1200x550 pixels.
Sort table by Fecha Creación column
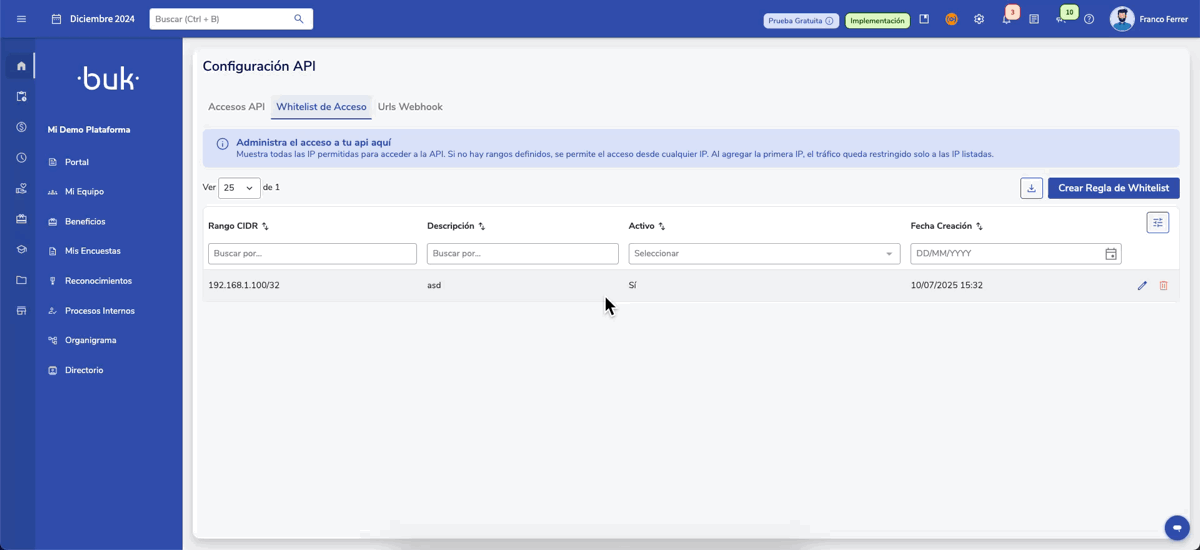[979, 227]
